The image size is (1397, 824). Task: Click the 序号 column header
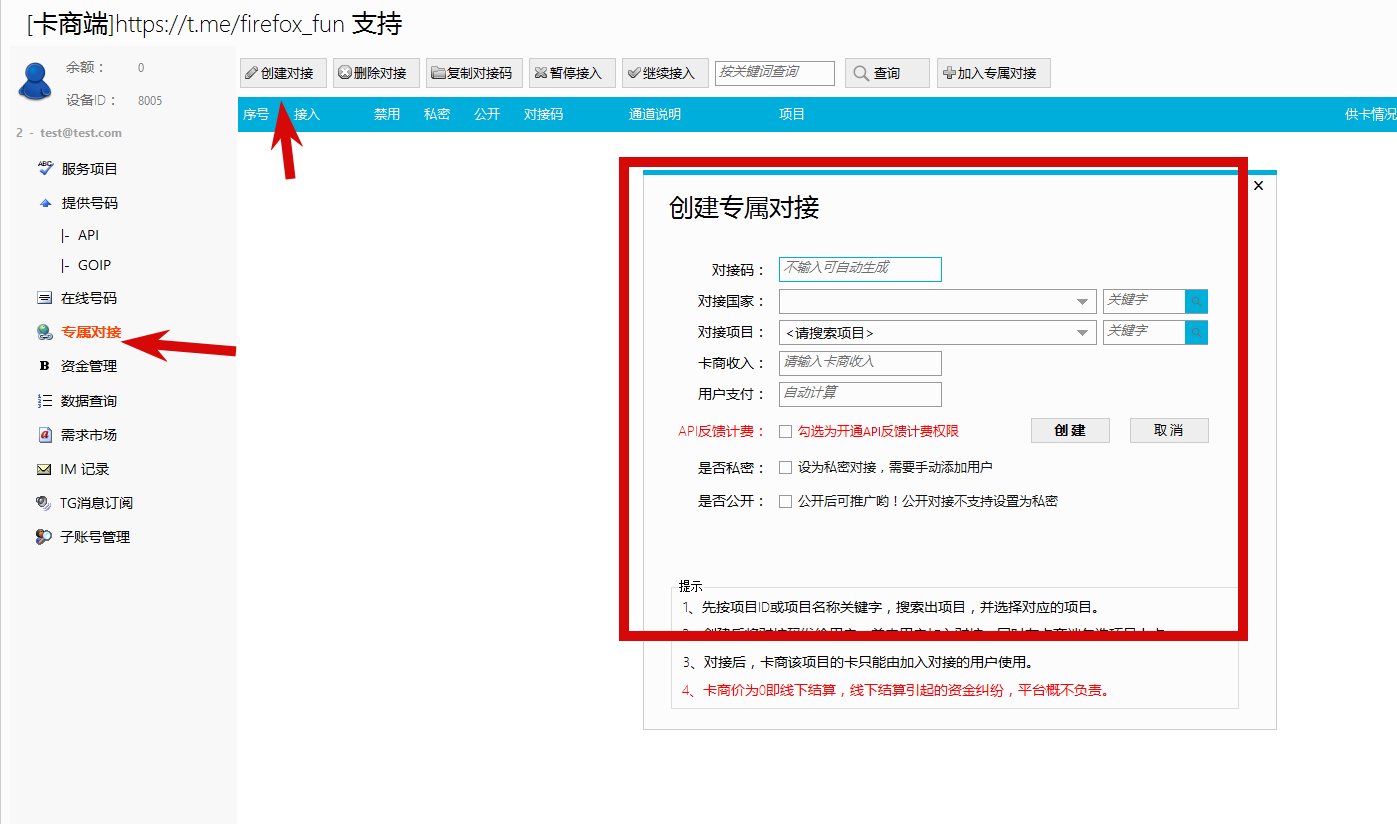click(256, 115)
